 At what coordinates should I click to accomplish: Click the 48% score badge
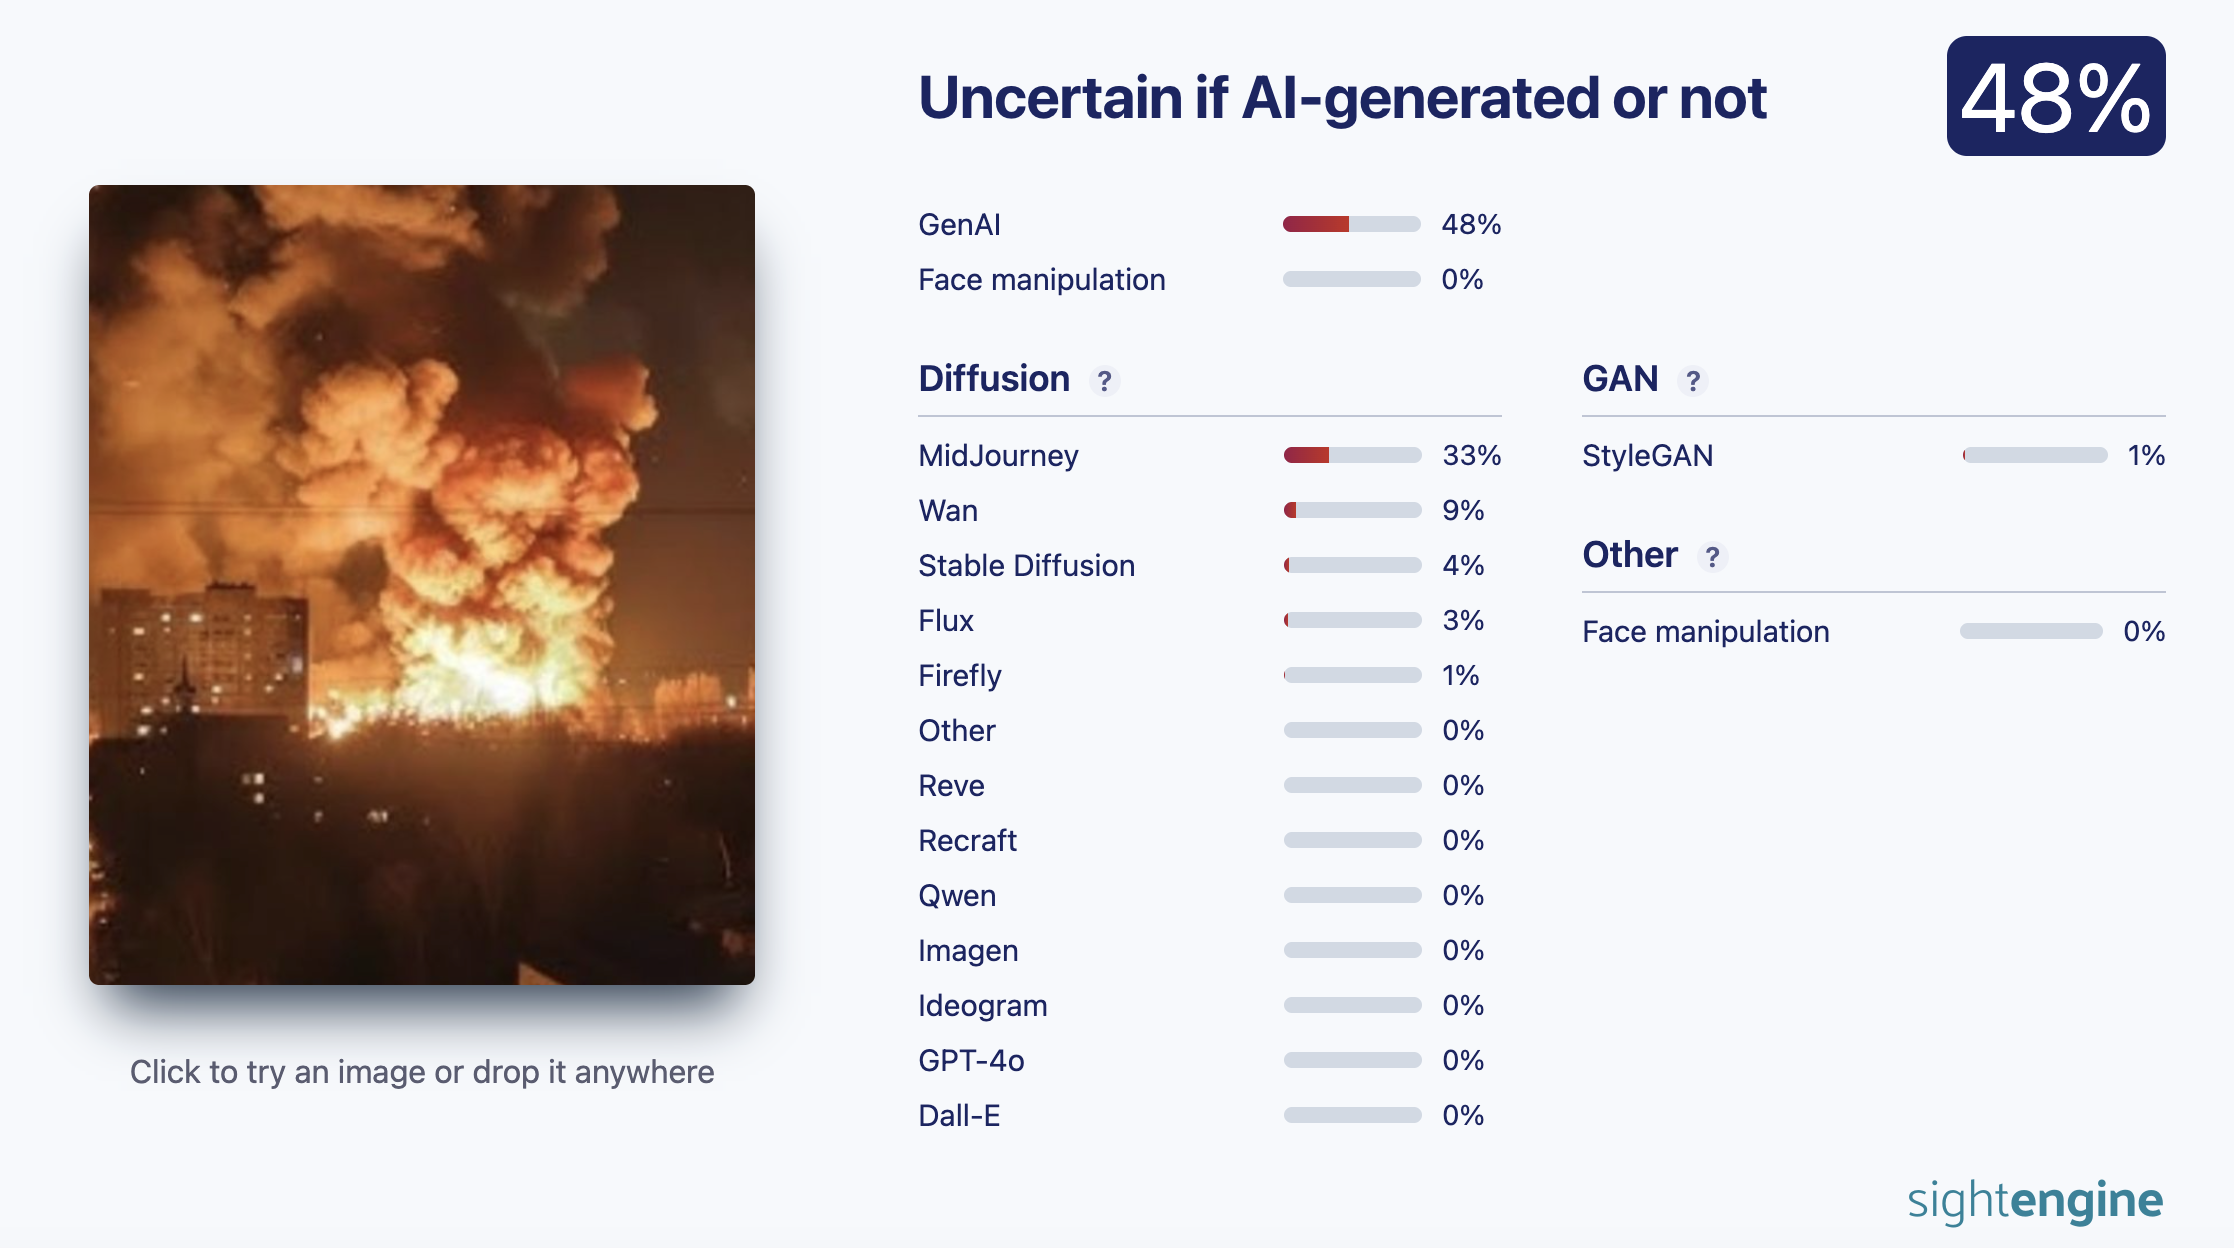(x=2055, y=97)
